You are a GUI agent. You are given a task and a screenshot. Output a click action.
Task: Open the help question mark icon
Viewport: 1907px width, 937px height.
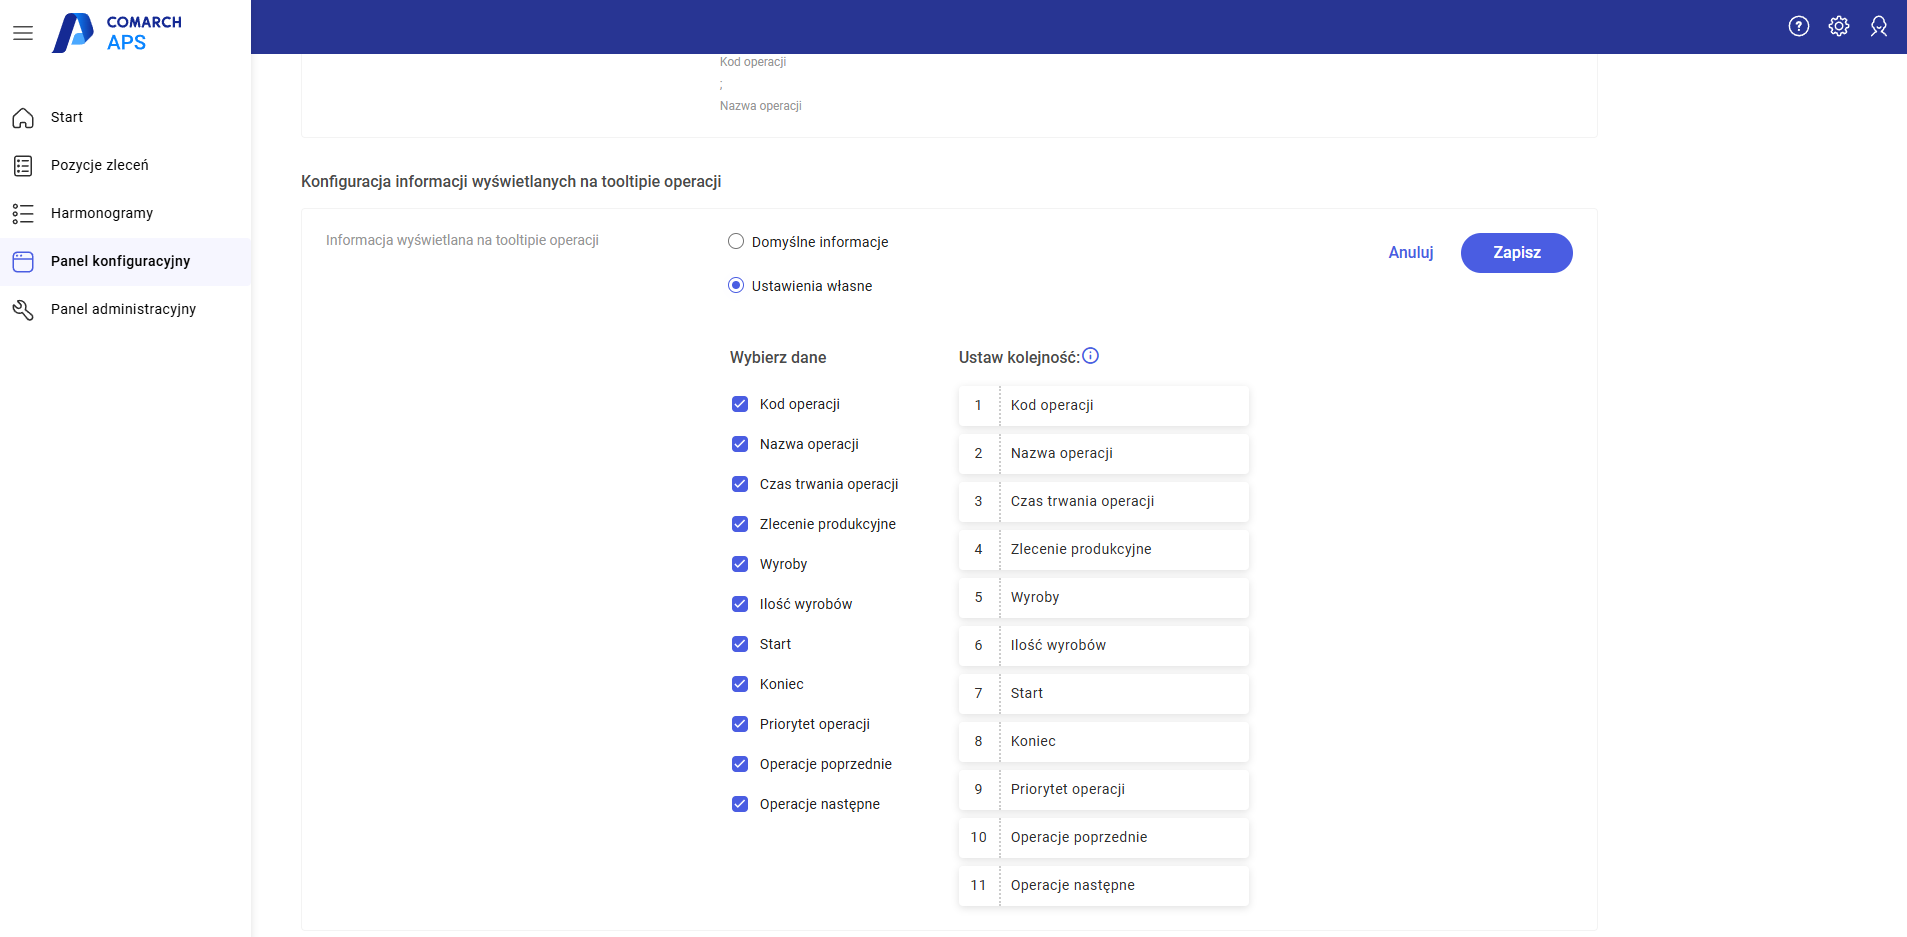coord(1798,27)
